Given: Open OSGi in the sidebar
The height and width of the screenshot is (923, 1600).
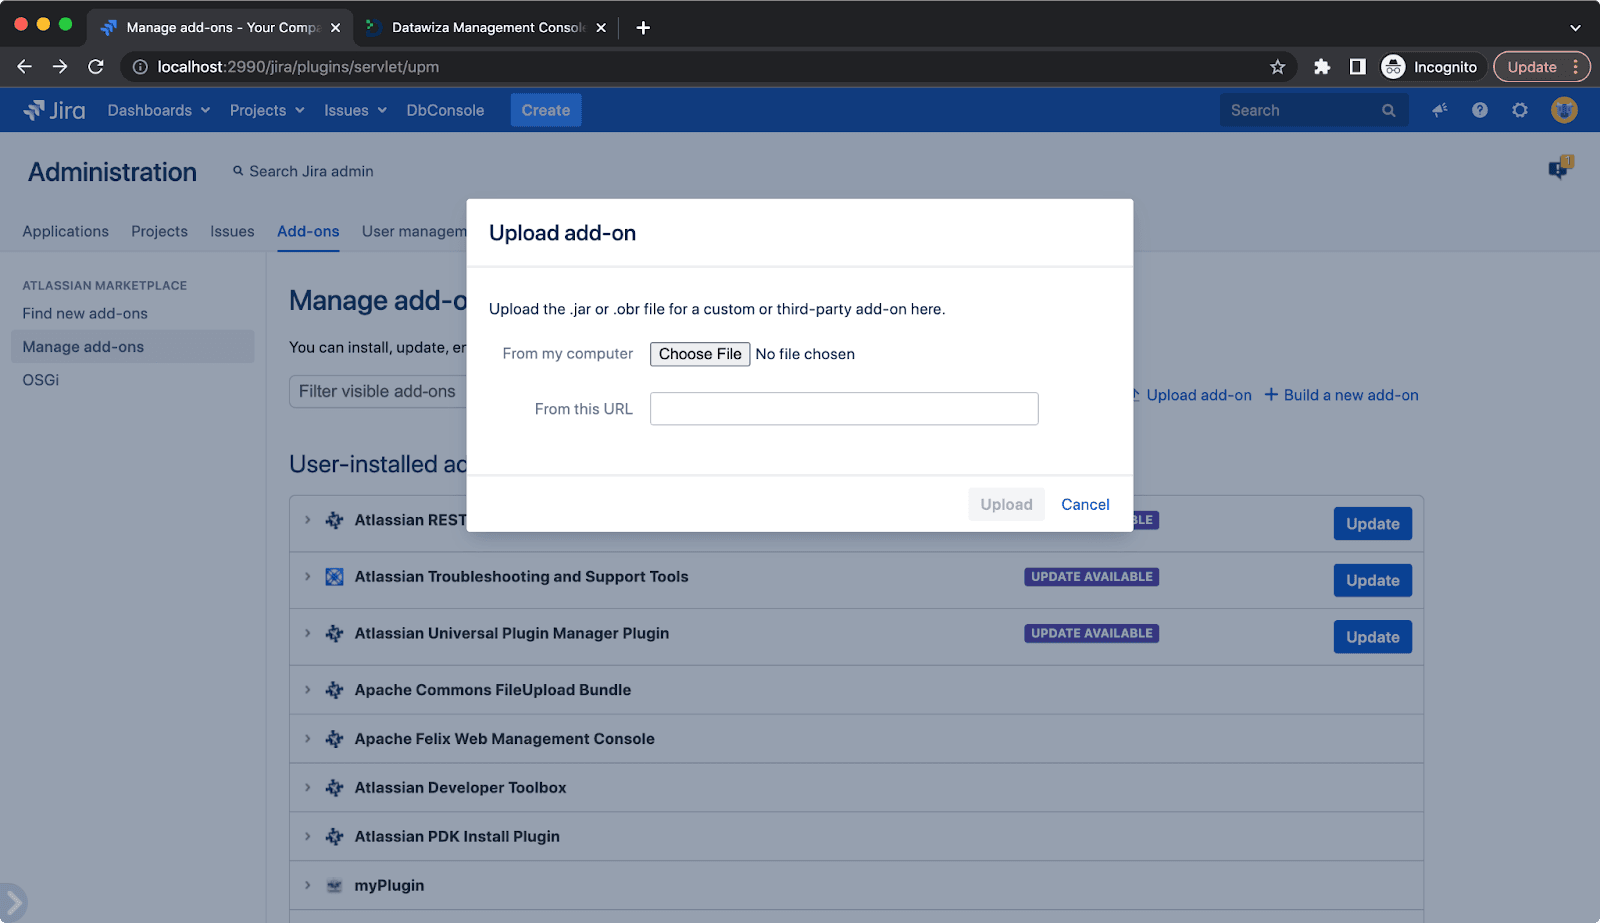Looking at the screenshot, I should pyautogui.click(x=41, y=380).
